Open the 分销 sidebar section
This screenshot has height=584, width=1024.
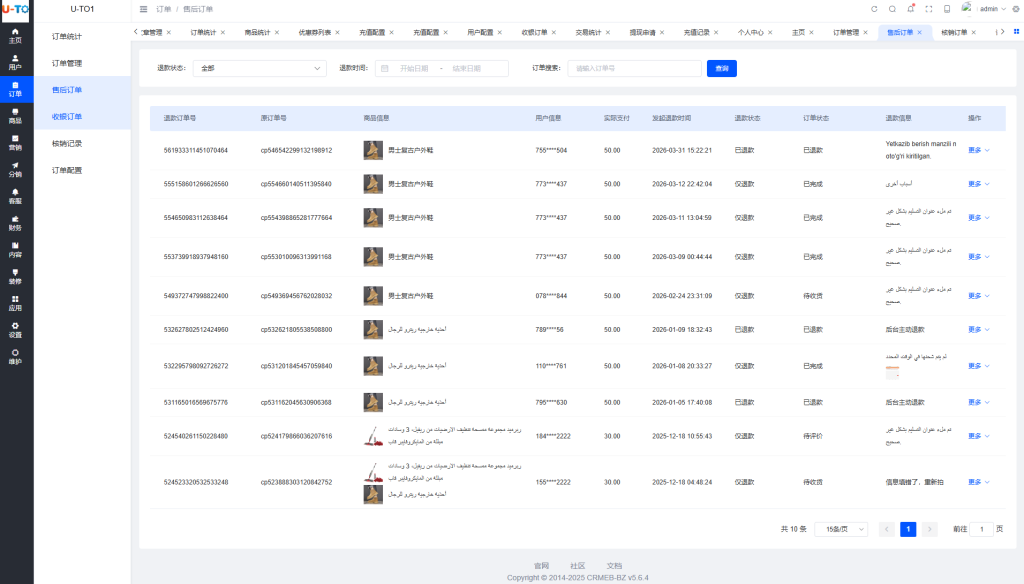tap(15, 170)
